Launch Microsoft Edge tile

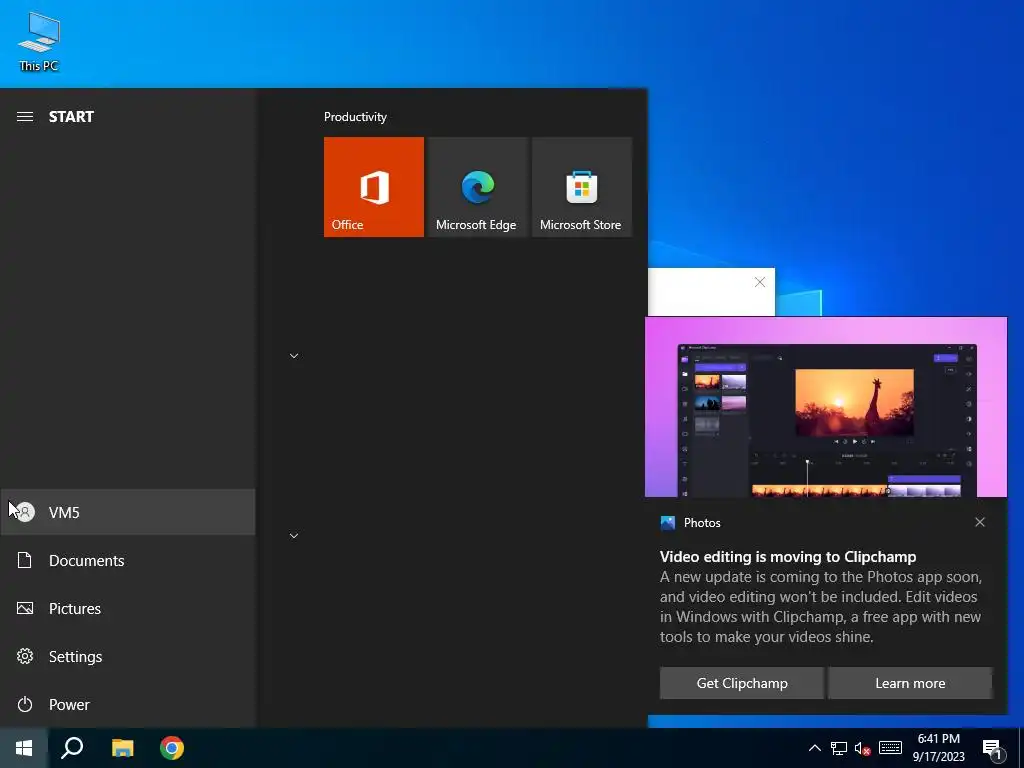pyautogui.click(x=477, y=187)
